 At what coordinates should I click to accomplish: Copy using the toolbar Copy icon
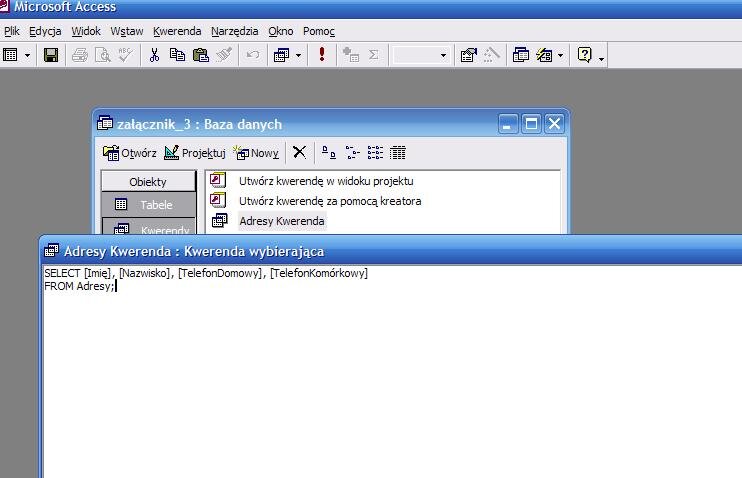coord(177,55)
